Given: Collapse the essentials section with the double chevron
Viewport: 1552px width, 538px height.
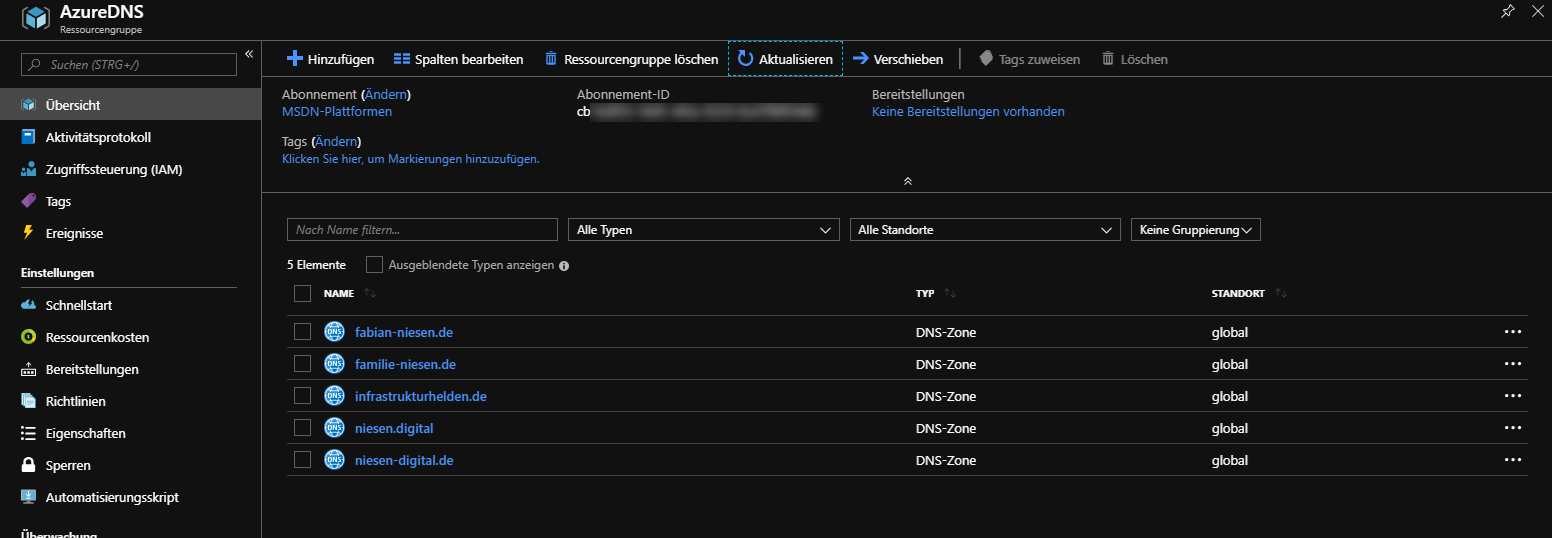Looking at the screenshot, I should [x=907, y=181].
